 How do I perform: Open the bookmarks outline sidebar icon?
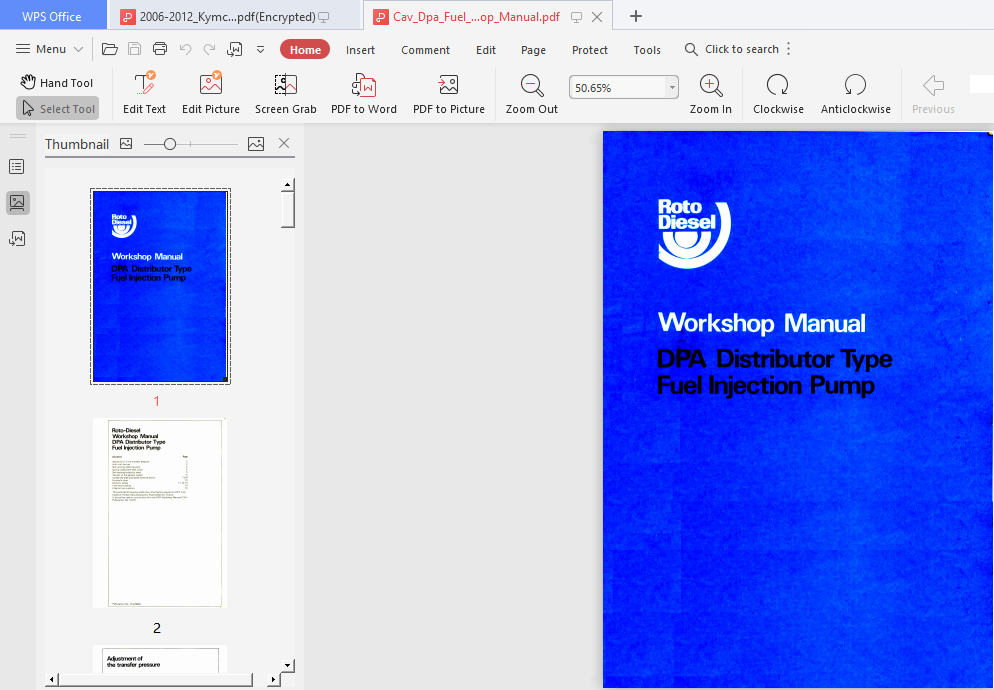tap(17, 167)
